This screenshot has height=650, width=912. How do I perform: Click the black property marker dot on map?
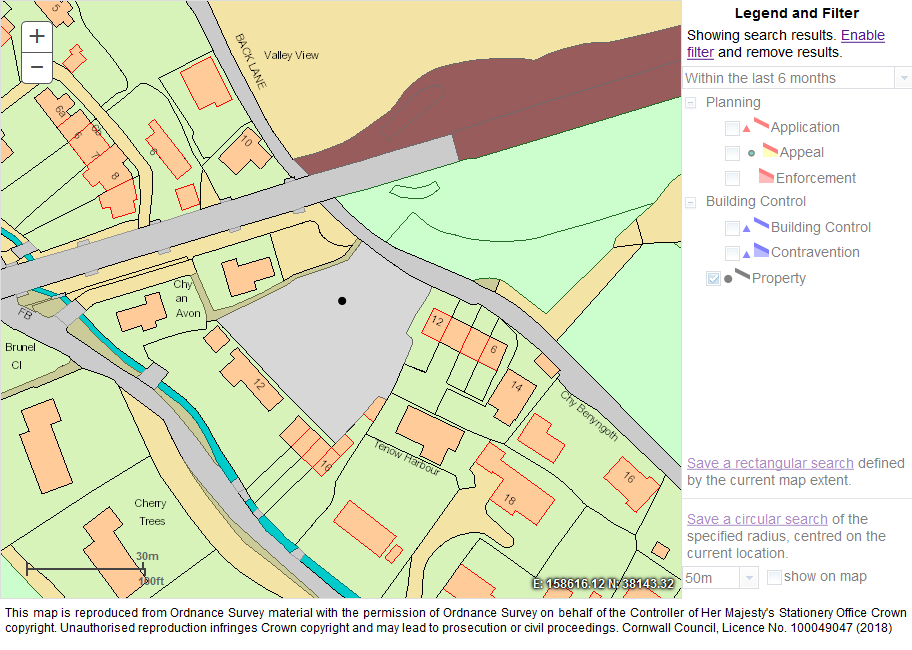coord(342,300)
